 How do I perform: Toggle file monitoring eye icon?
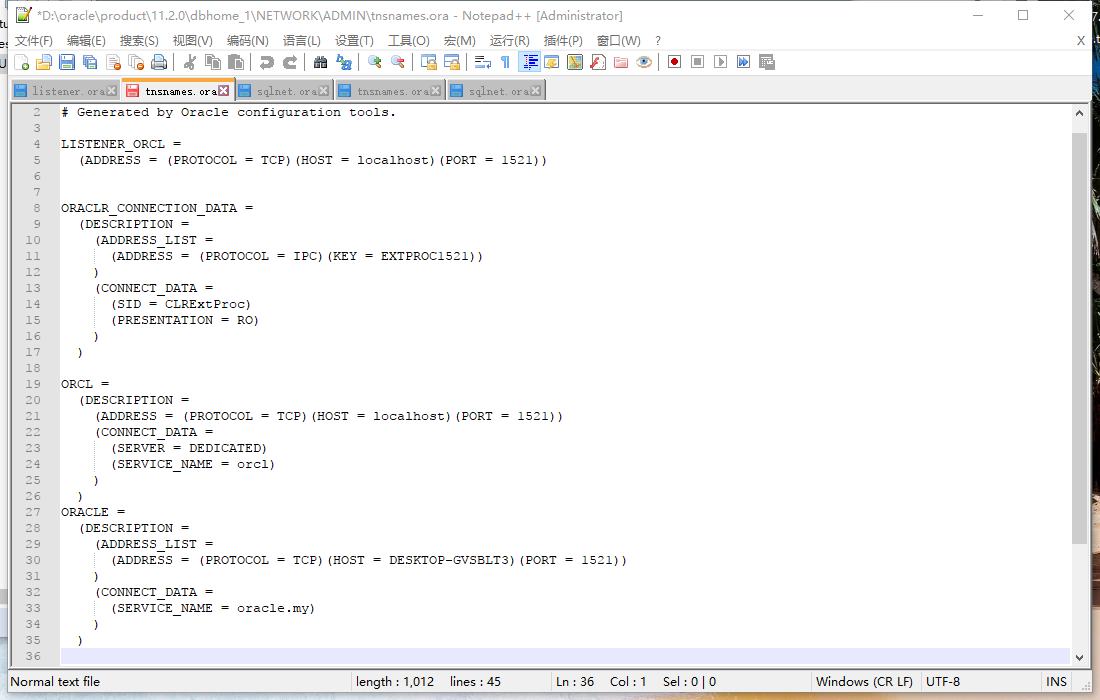(x=644, y=62)
